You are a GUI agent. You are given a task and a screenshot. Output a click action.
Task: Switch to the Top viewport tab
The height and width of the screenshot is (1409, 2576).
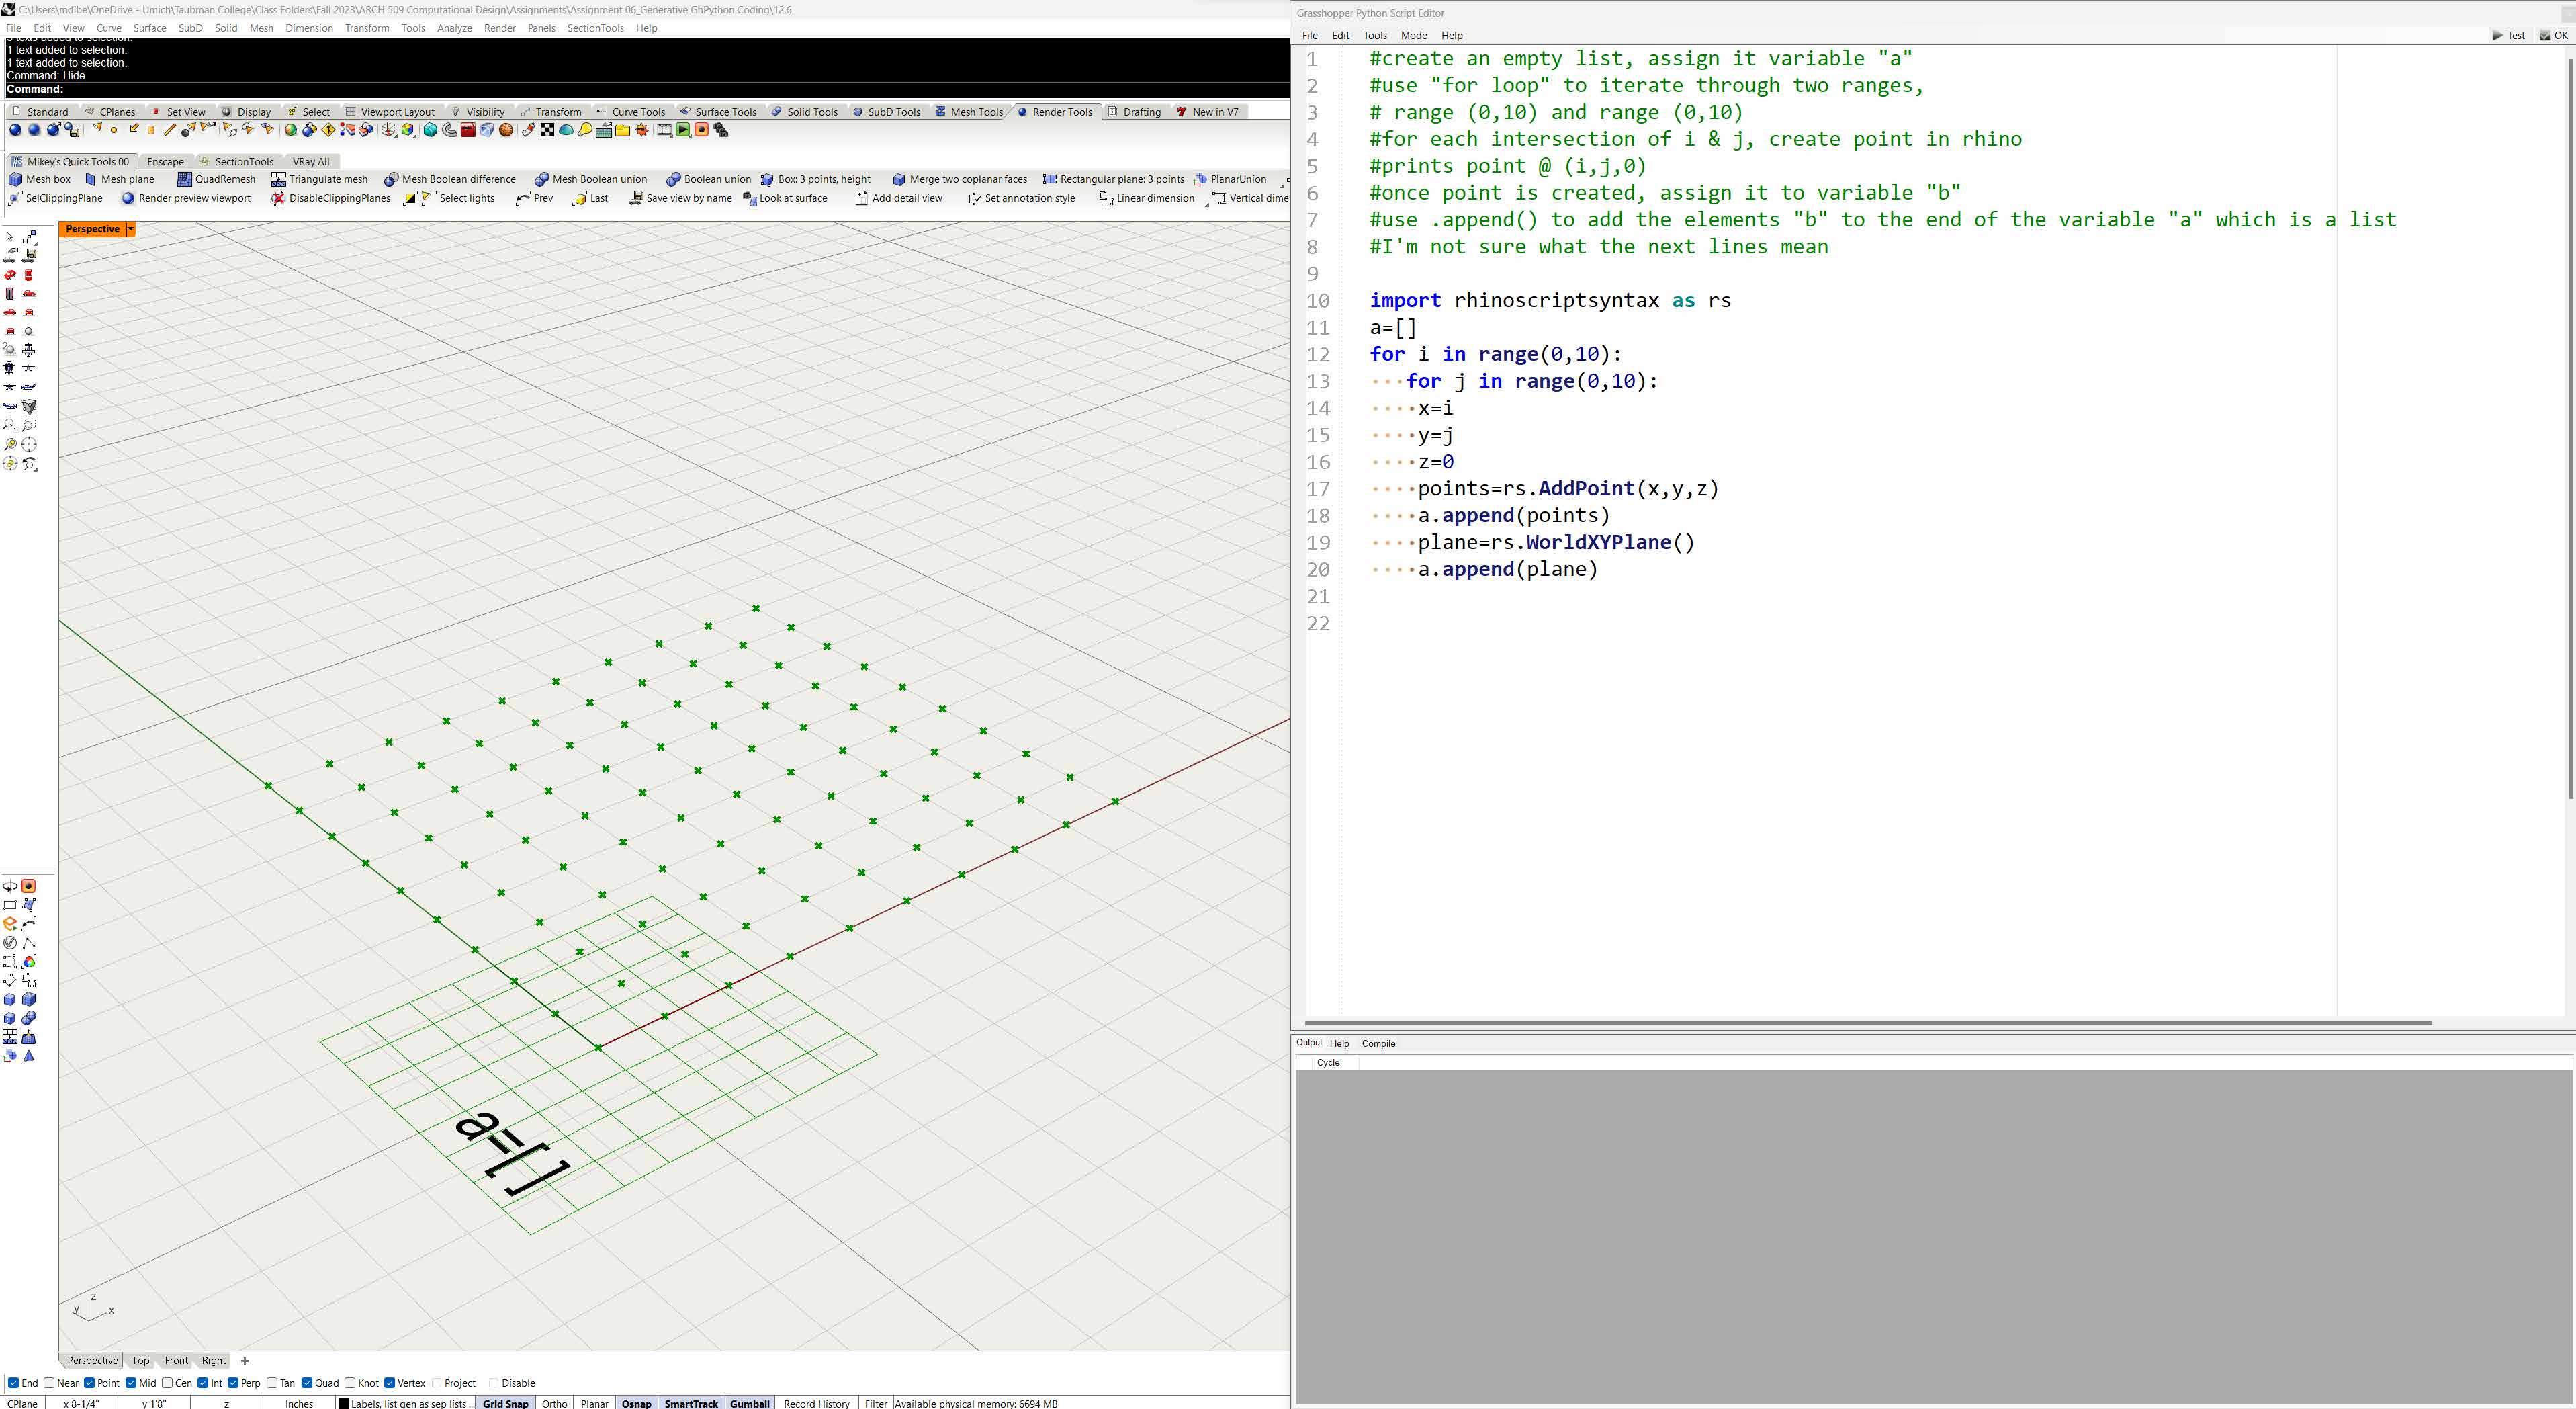pos(140,1360)
